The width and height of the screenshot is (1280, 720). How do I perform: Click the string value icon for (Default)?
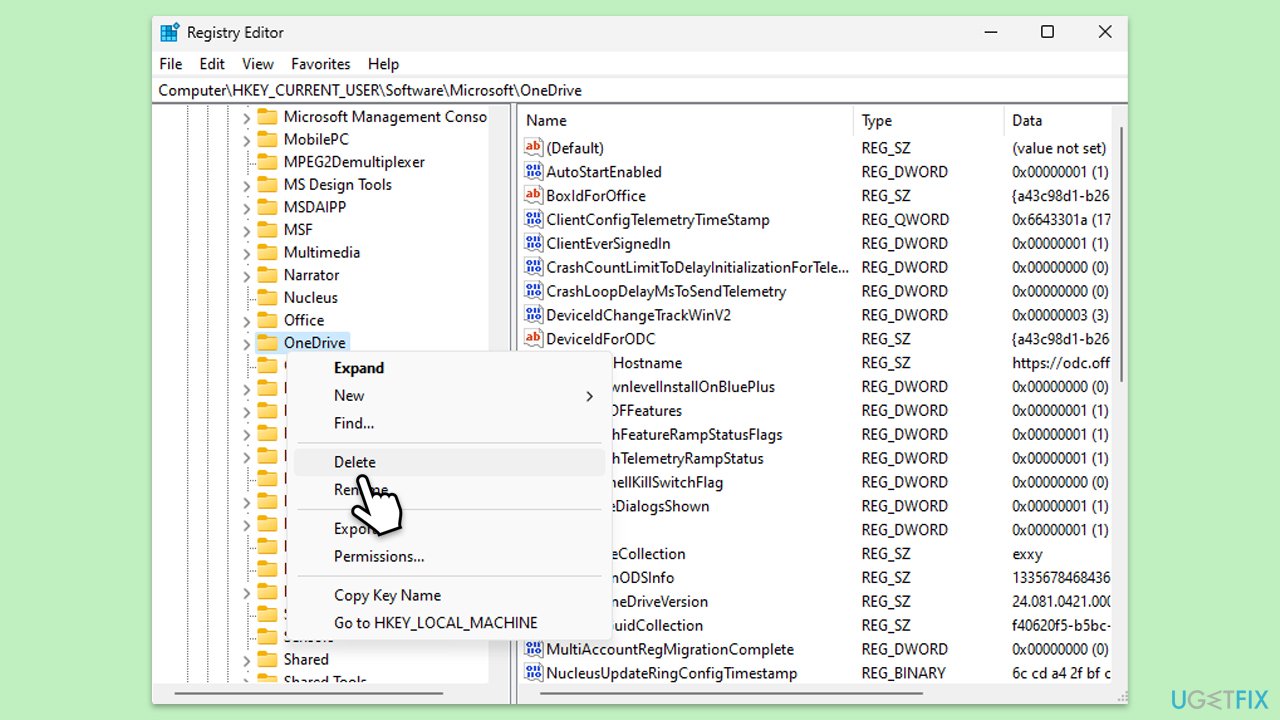[x=533, y=148]
